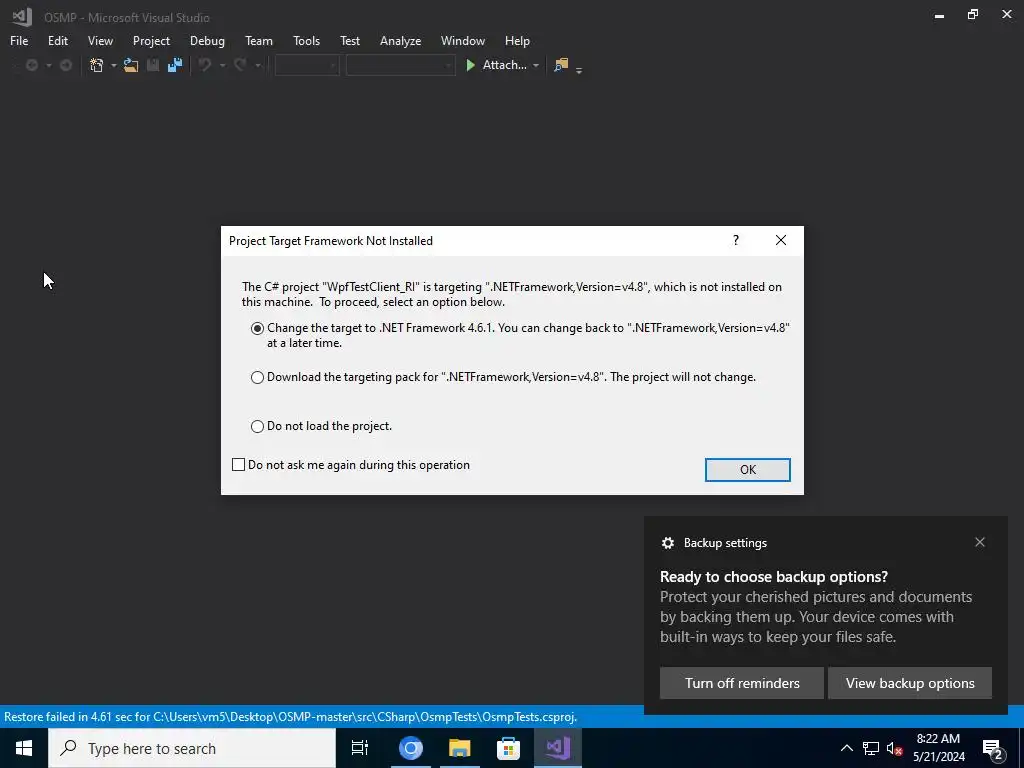This screenshot has height=768, width=1024.
Task: Click the clock showing 8:22 AM
Action: [938, 739]
